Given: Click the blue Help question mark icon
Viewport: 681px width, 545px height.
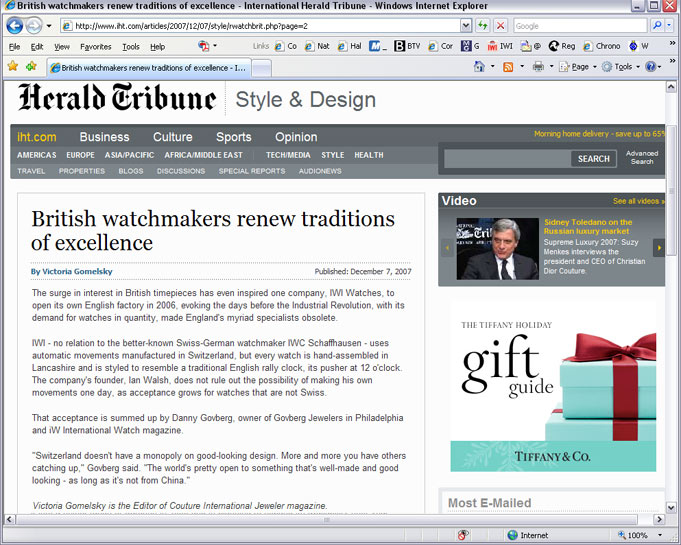Looking at the screenshot, I should click(x=651, y=66).
